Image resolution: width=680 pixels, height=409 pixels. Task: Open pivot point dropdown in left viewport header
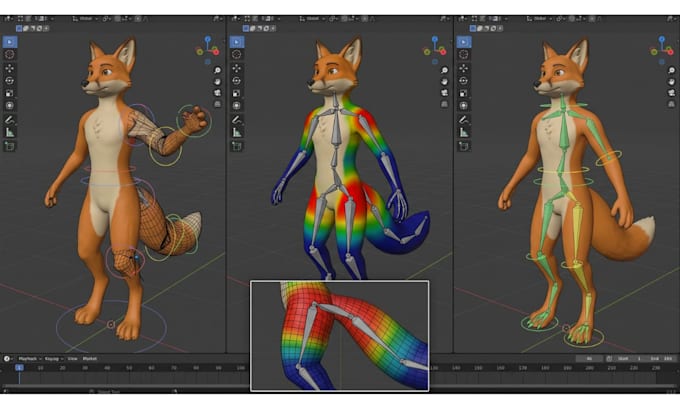point(107,19)
